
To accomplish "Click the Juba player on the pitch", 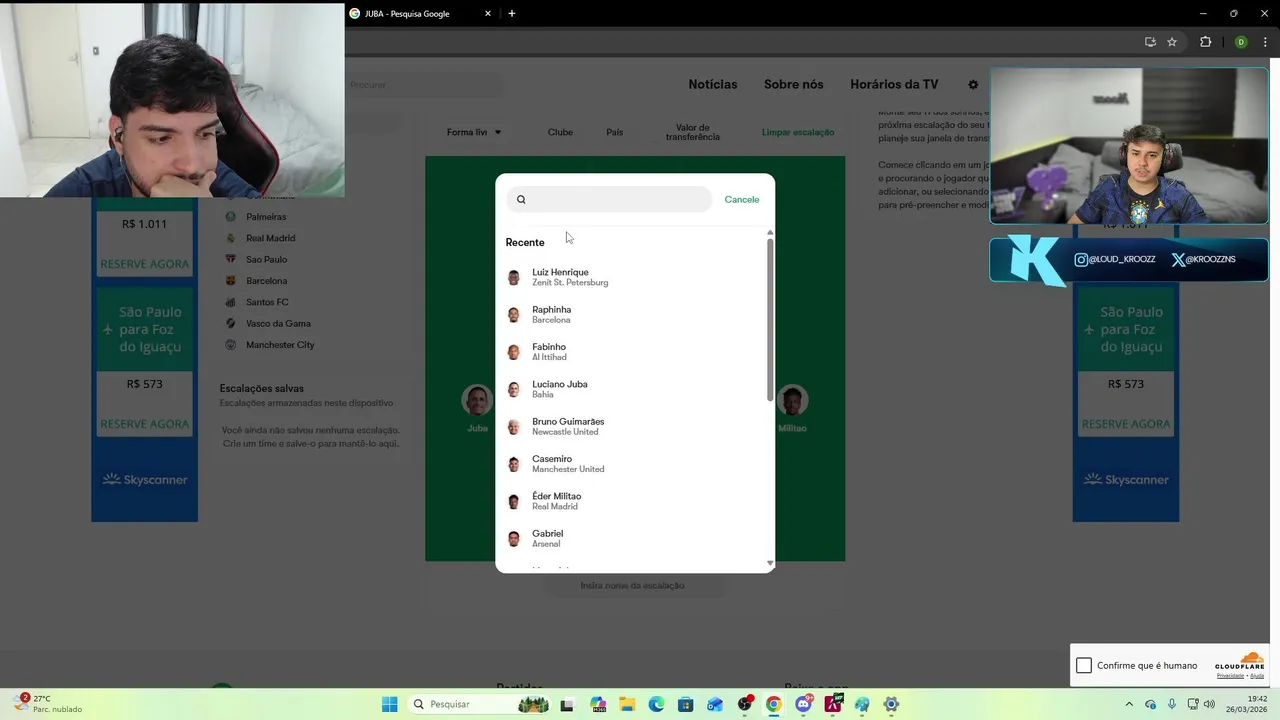I will coord(477,408).
